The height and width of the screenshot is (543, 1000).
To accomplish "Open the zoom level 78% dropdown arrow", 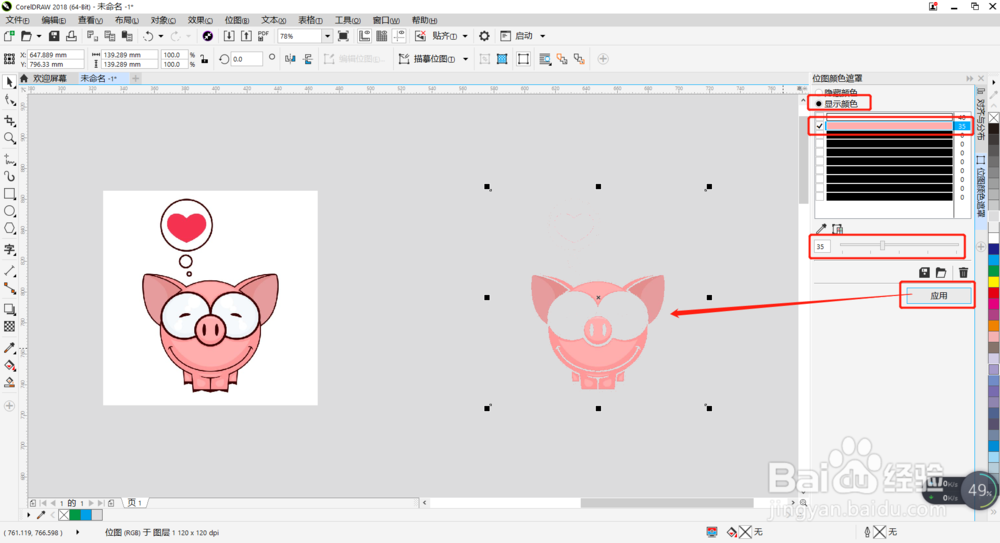I will point(327,36).
